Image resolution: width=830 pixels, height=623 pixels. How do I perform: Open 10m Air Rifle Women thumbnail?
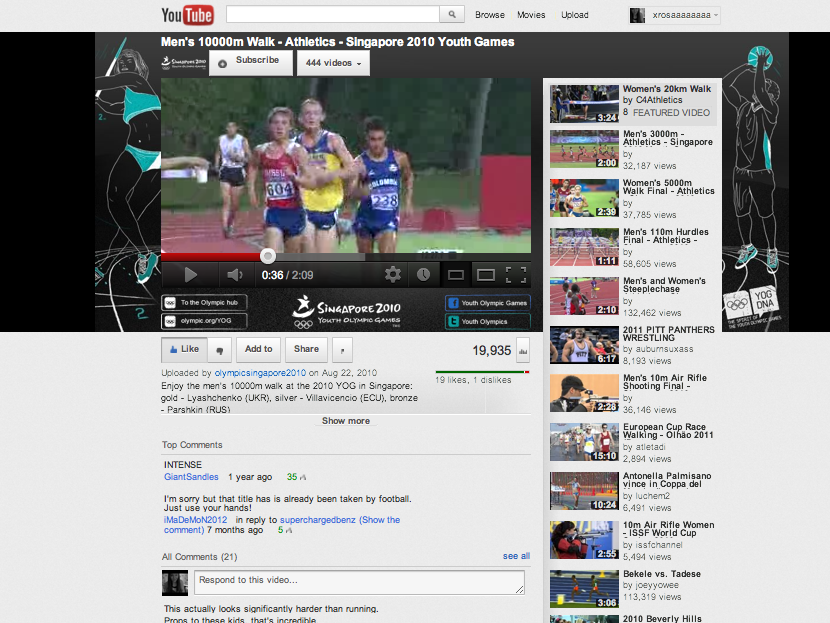pyautogui.click(x=584, y=540)
